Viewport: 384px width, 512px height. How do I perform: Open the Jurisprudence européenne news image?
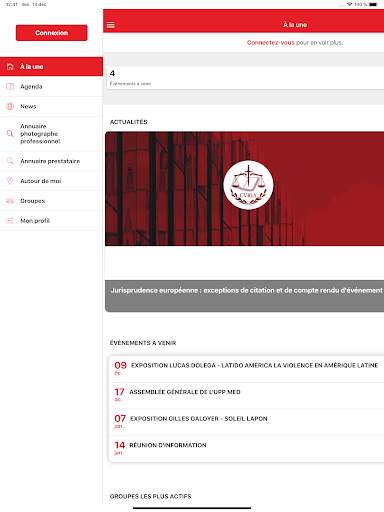pyautogui.click(x=245, y=189)
